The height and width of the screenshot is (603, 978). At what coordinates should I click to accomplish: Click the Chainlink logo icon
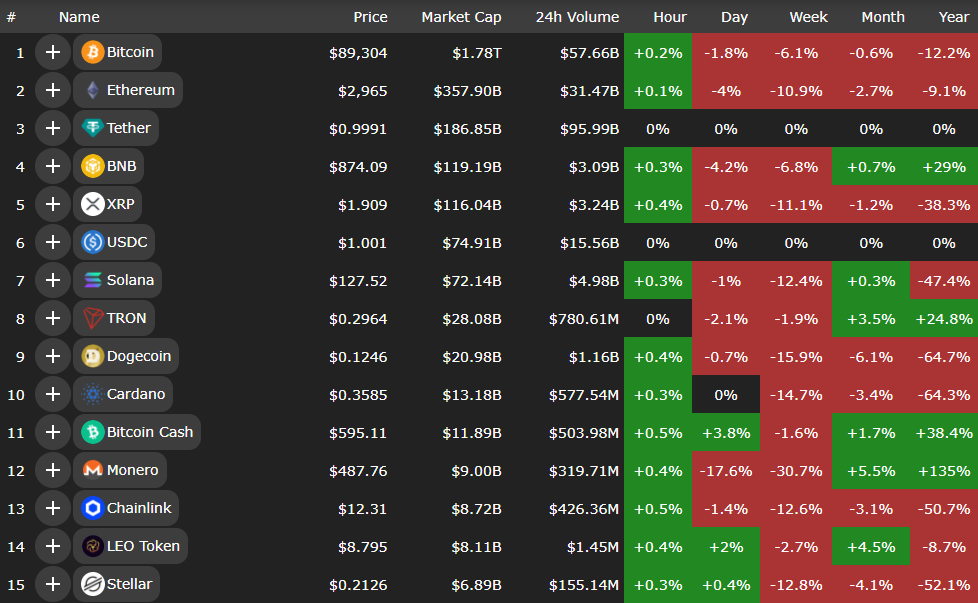92,508
